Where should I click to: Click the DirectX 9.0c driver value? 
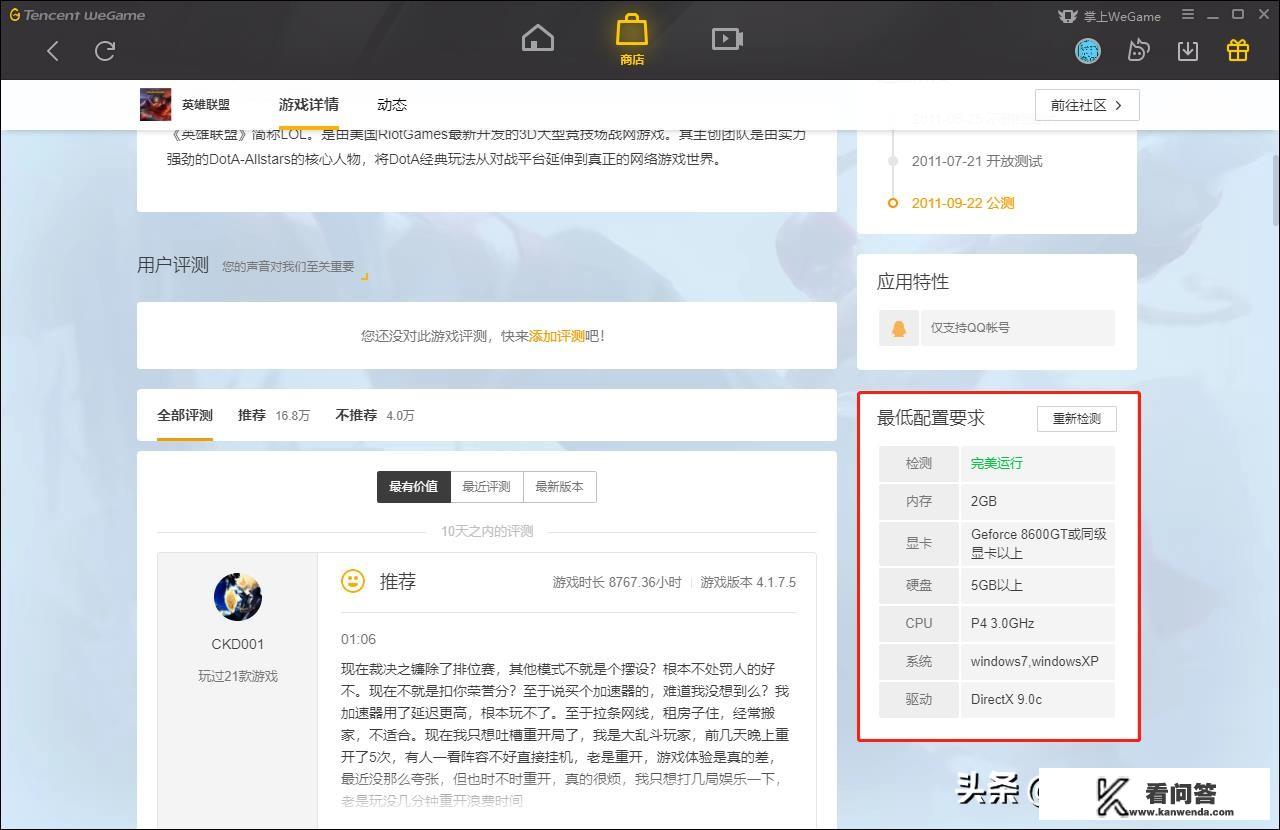pyautogui.click(x=1006, y=699)
